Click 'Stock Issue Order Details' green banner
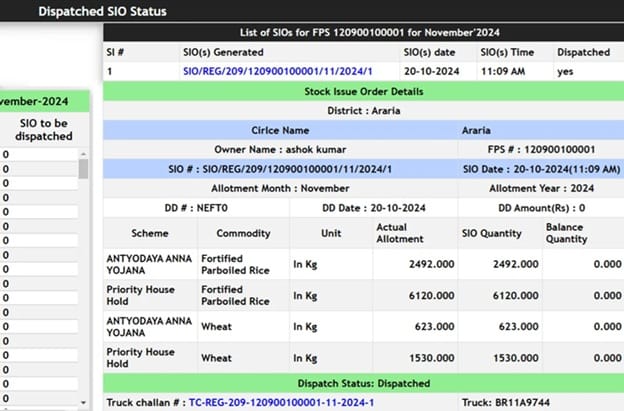The width and height of the screenshot is (624, 411). click(x=364, y=91)
